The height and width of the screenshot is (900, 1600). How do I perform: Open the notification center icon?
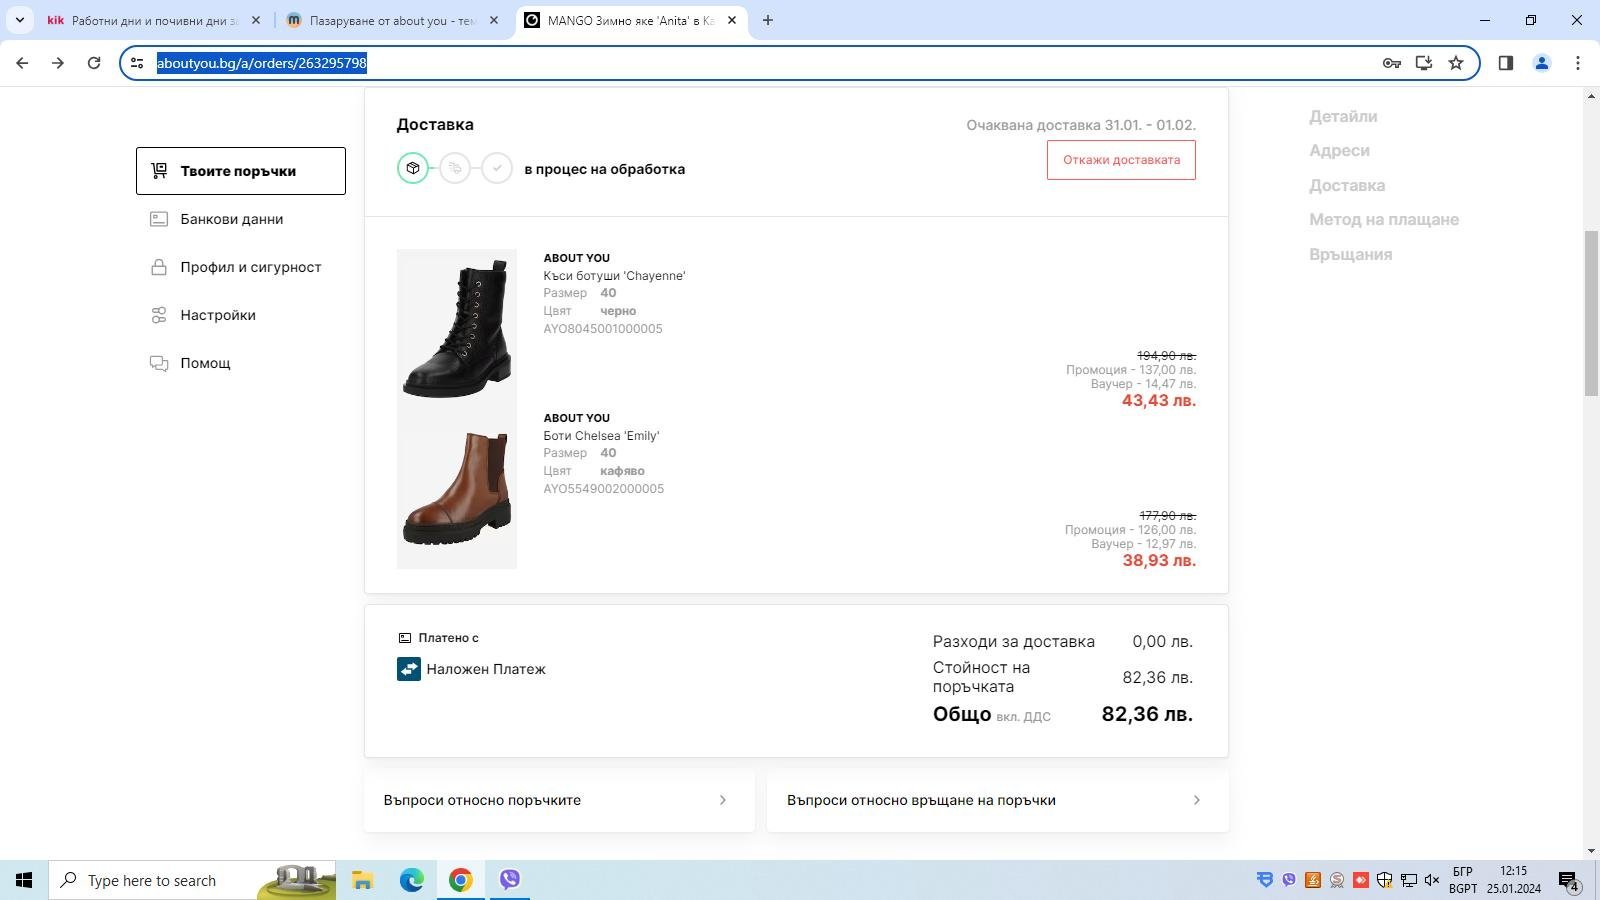[1568, 880]
